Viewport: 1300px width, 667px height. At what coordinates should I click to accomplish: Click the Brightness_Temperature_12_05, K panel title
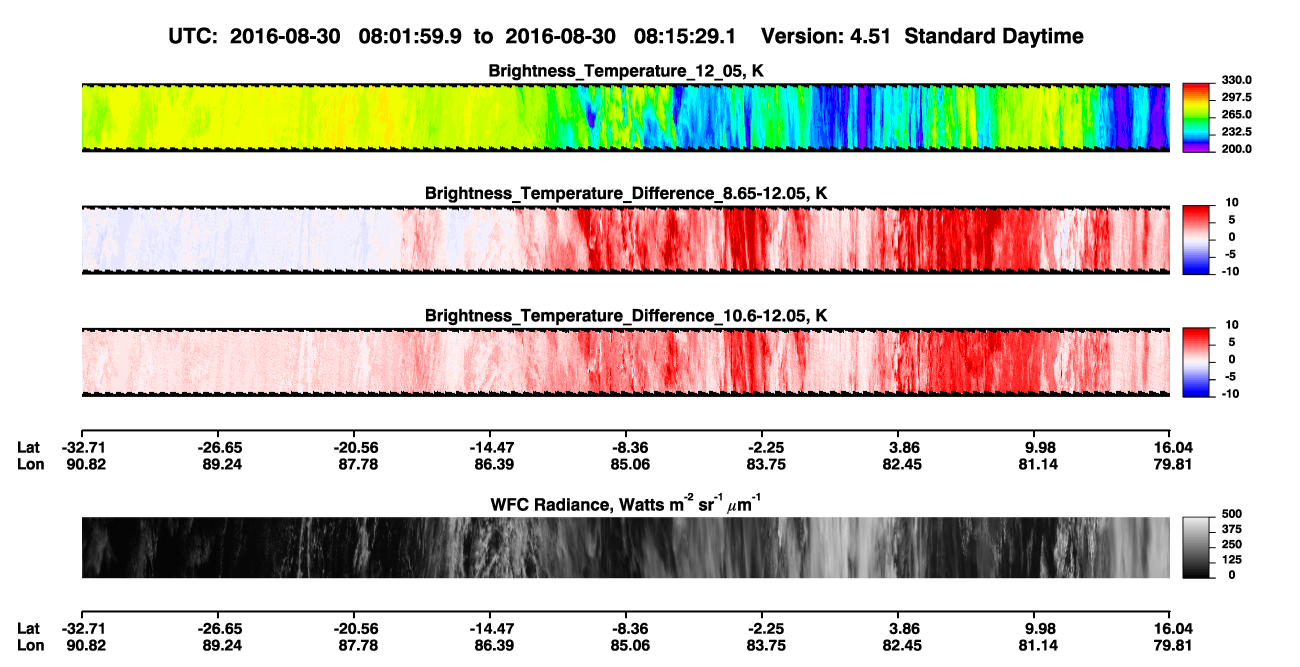tap(626, 70)
